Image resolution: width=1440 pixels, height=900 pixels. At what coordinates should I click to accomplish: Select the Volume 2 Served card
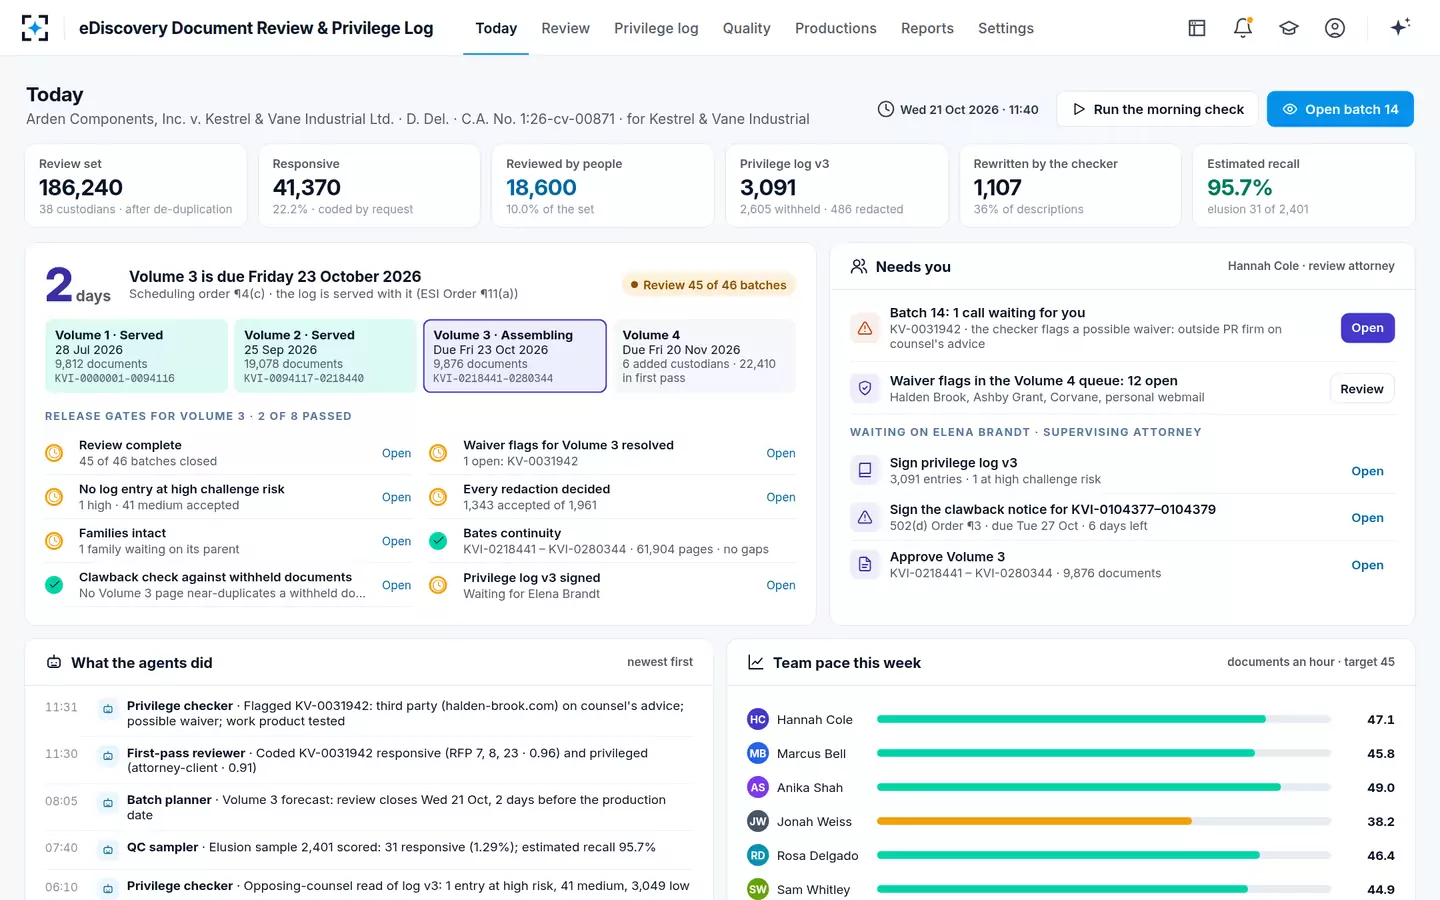pyautogui.click(x=325, y=356)
